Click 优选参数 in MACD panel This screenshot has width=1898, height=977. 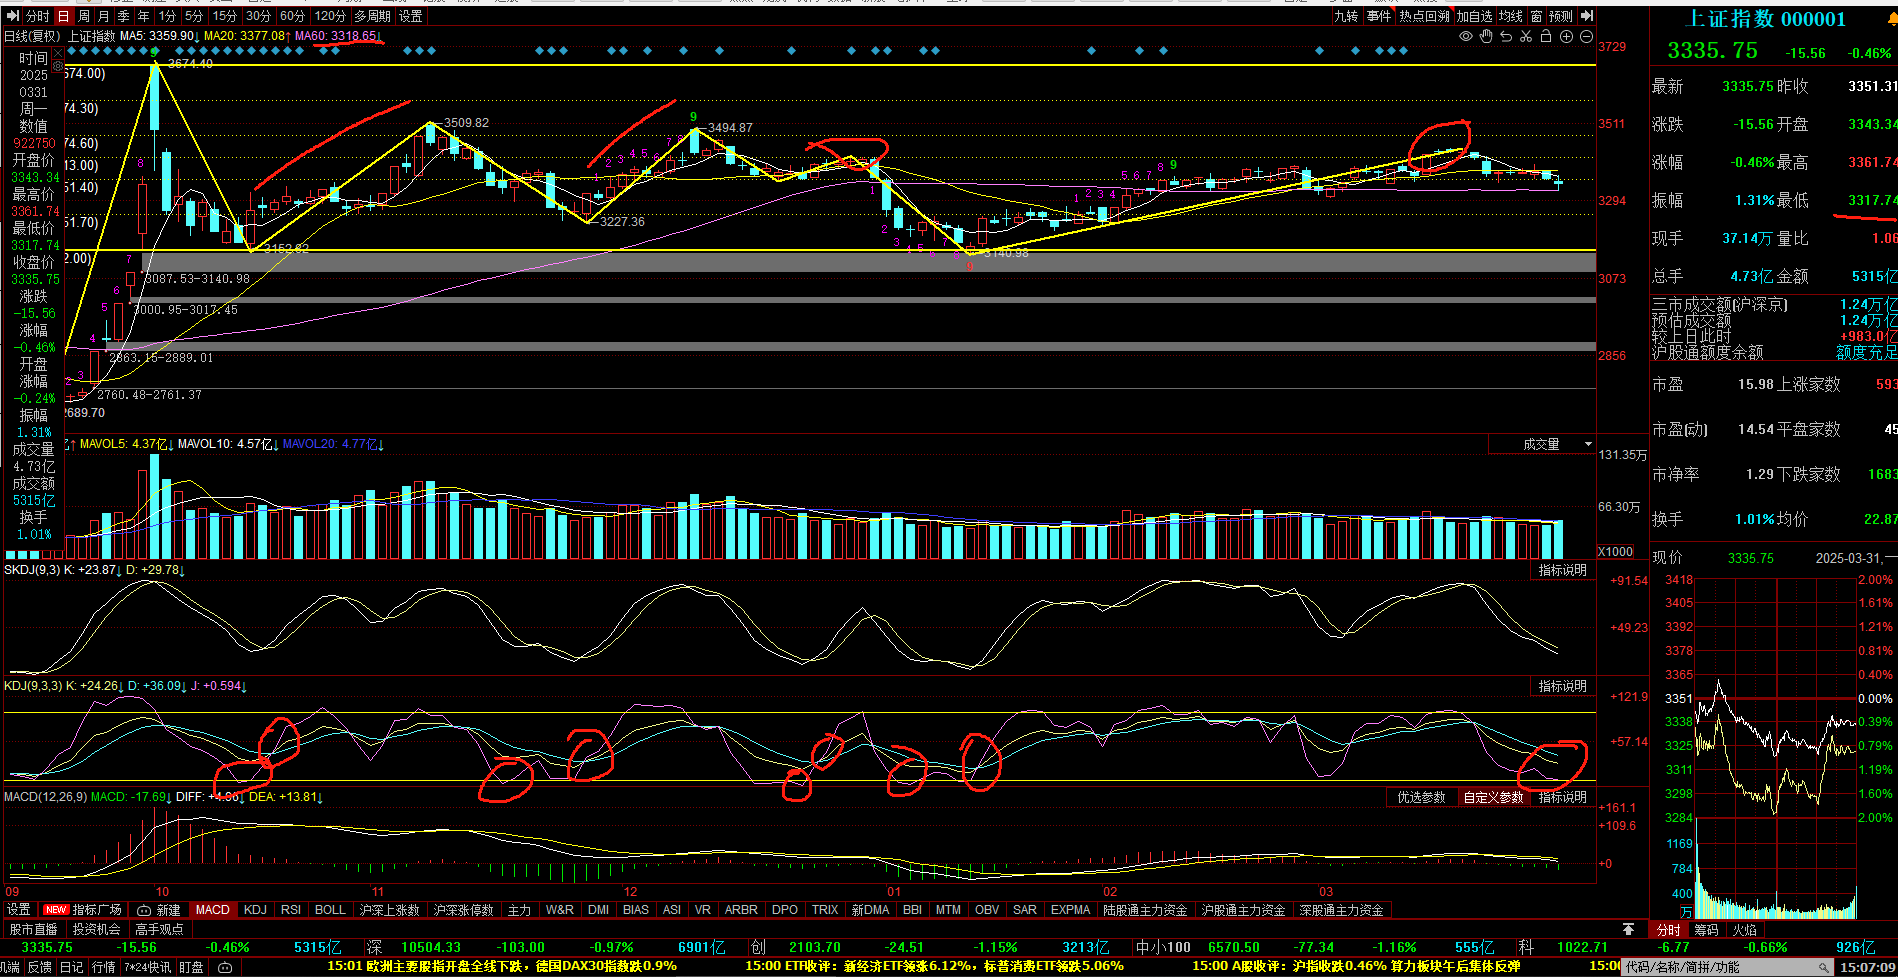click(1421, 797)
